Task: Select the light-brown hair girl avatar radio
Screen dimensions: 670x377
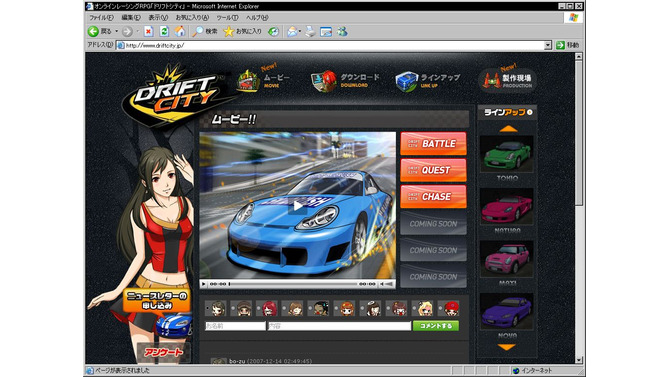Action: coord(285,308)
